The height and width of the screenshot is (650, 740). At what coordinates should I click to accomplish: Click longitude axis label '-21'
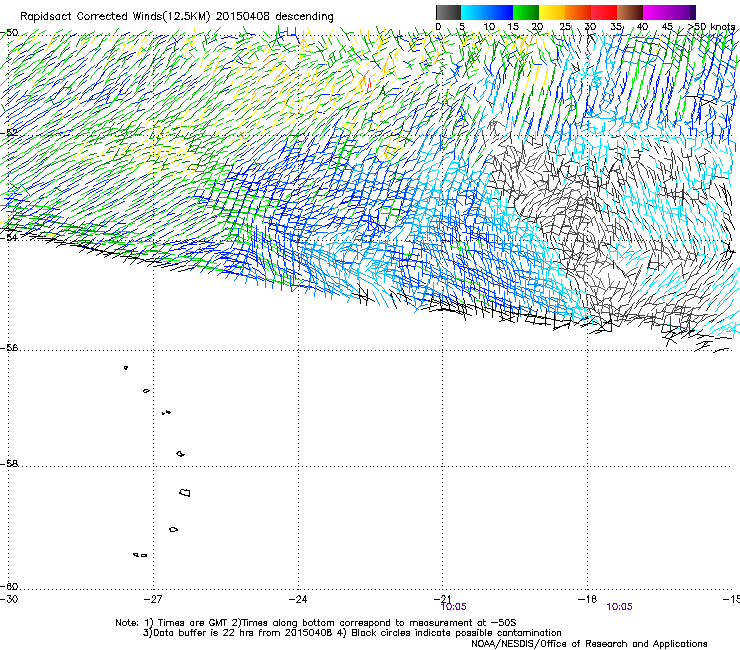tap(442, 599)
